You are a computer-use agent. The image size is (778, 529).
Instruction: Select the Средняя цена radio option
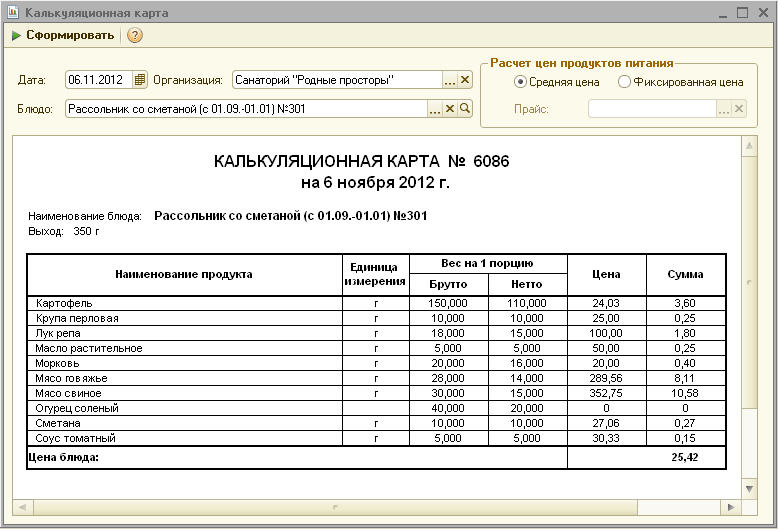[520, 82]
